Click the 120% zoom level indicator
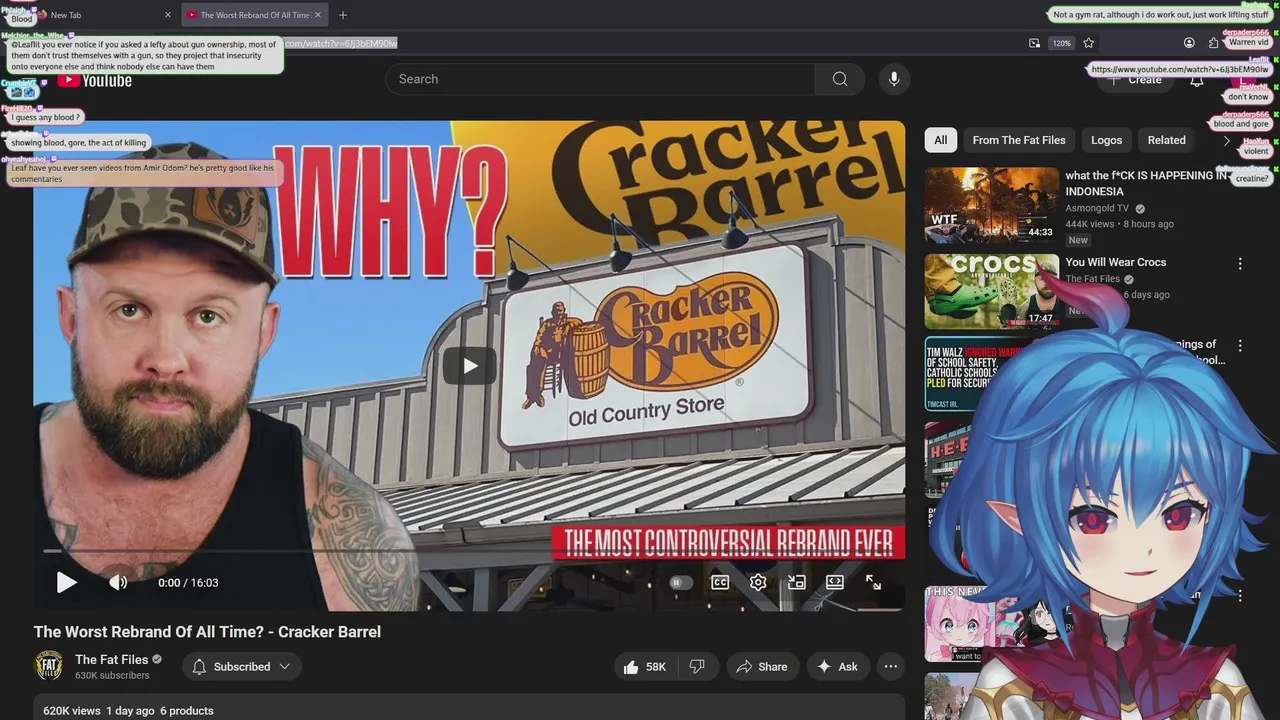Image resolution: width=1280 pixels, height=720 pixels. (x=1061, y=43)
